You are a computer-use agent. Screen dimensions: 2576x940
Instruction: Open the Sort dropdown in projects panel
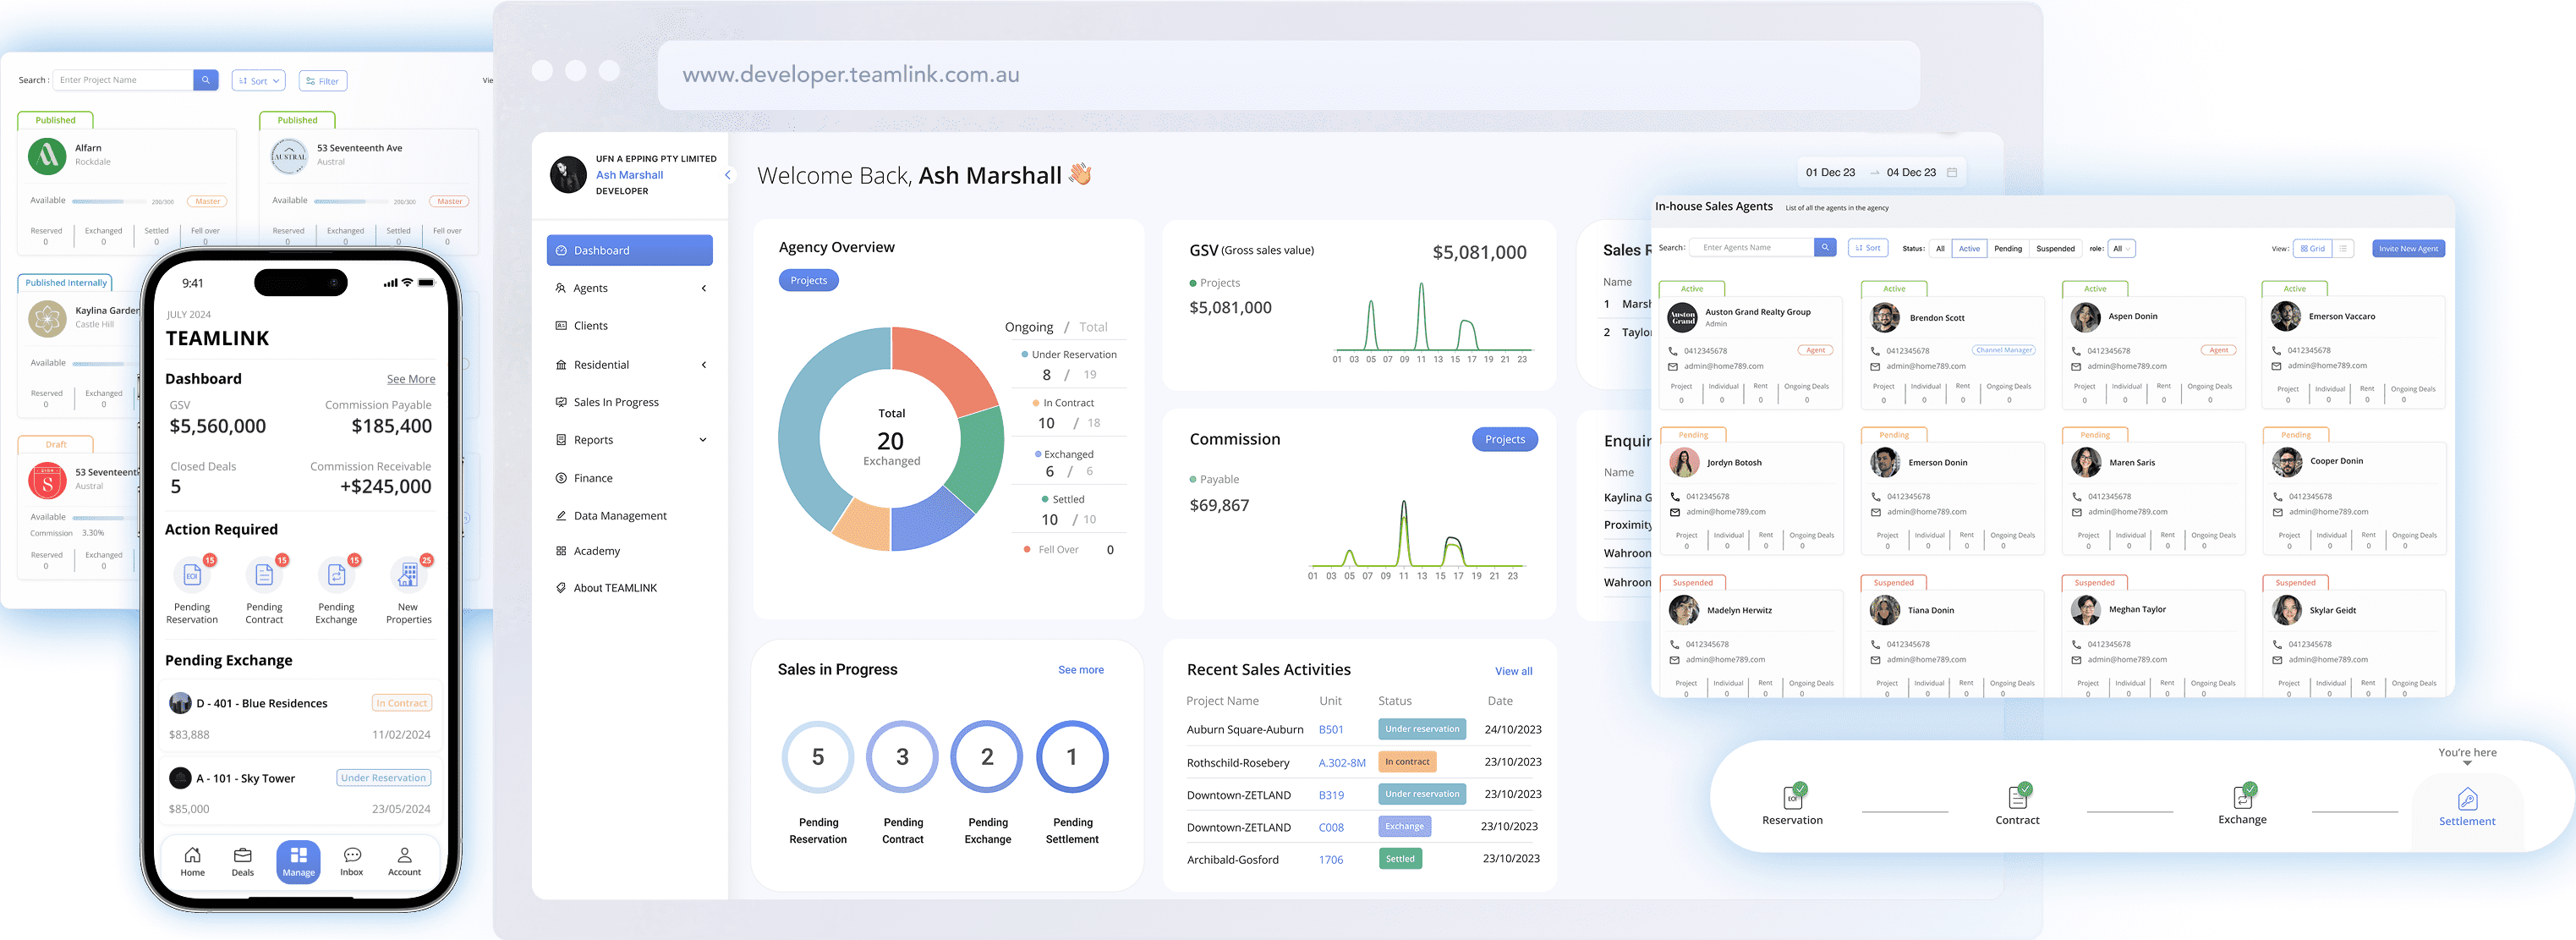tap(259, 81)
